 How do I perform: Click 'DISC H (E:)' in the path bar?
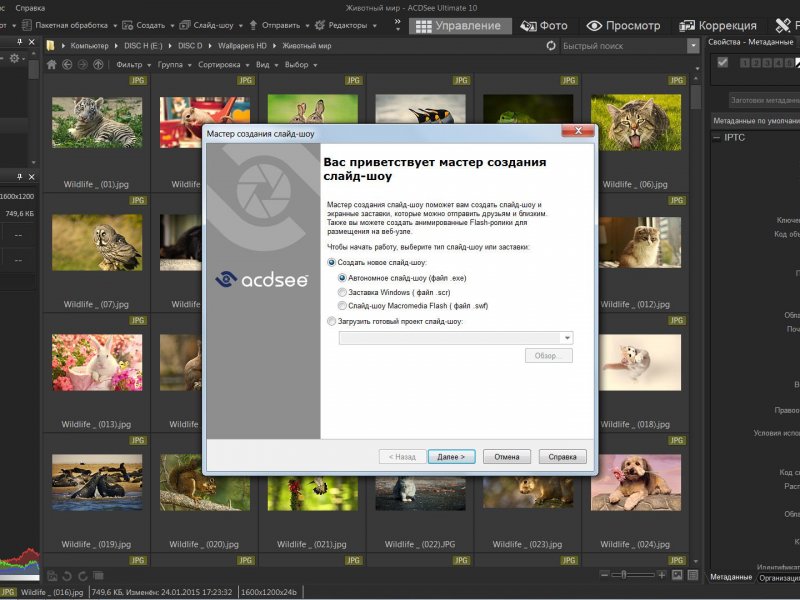143,46
